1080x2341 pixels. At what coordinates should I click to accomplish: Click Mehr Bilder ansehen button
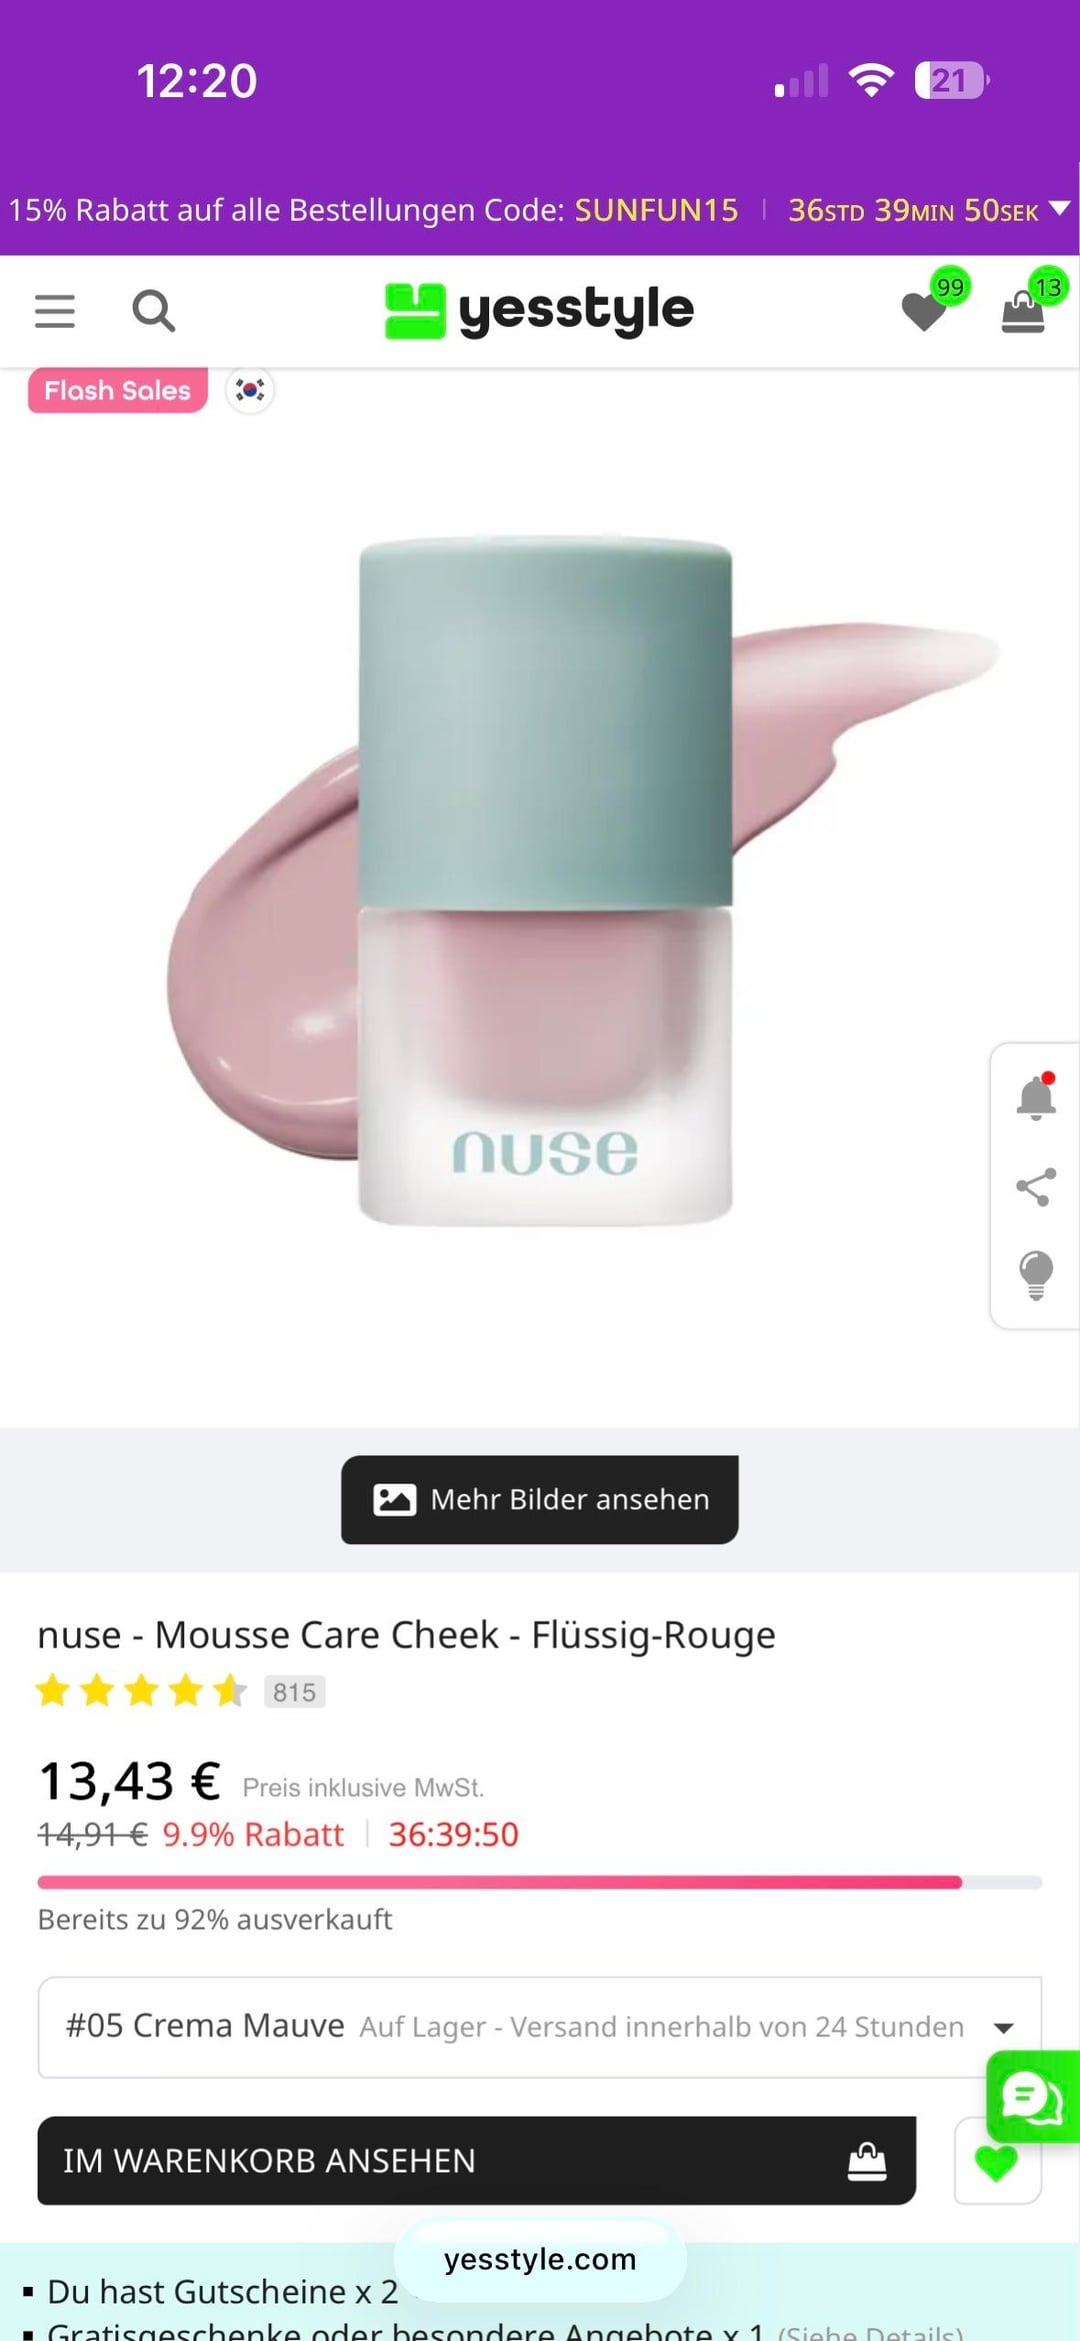pyautogui.click(x=540, y=1499)
